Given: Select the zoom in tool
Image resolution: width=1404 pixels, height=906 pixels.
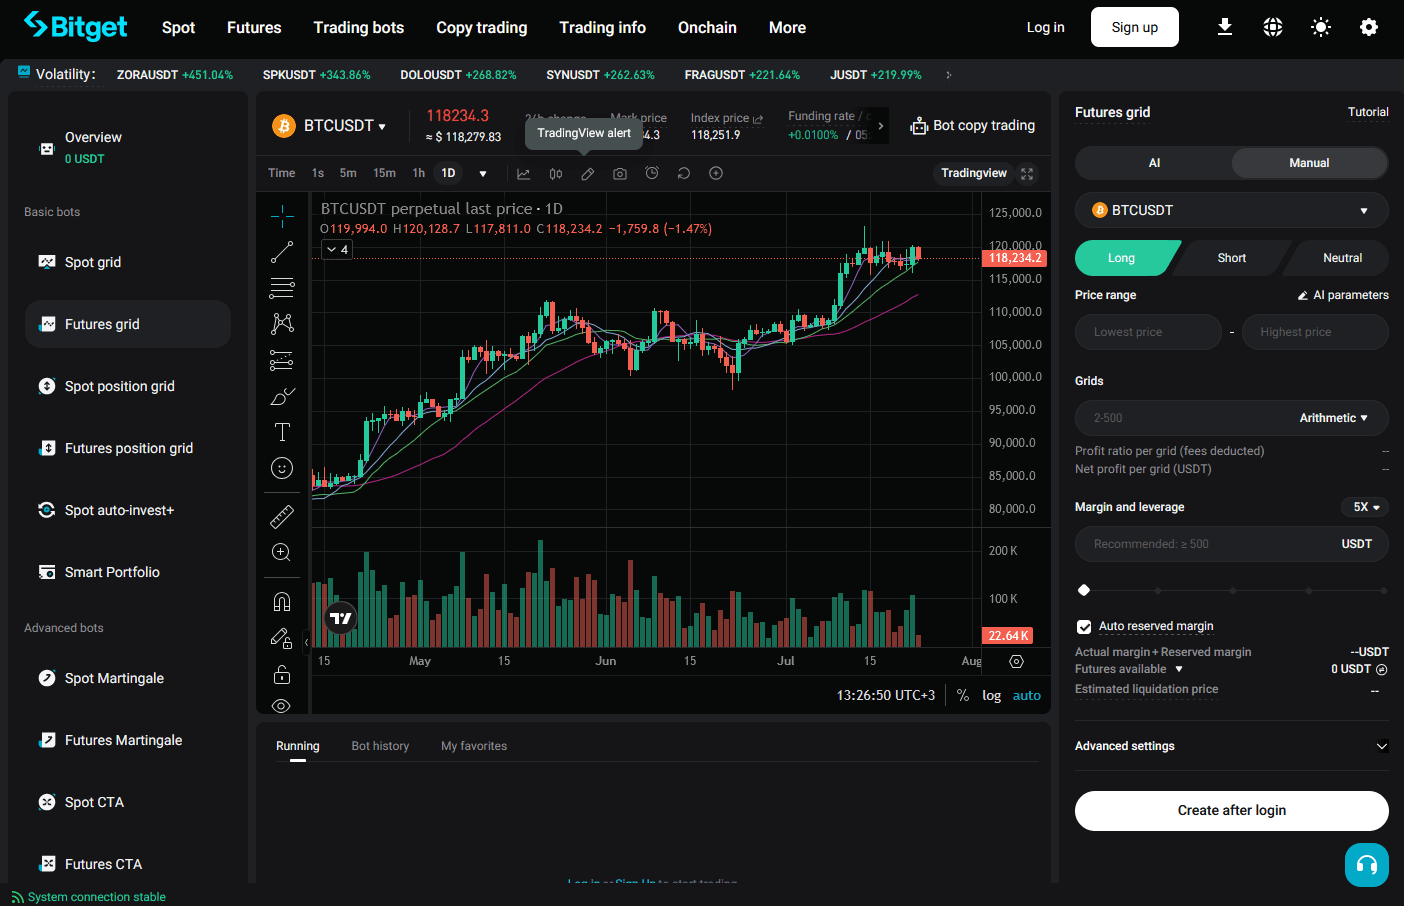Looking at the screenshot, I should (x=282, y=552).
